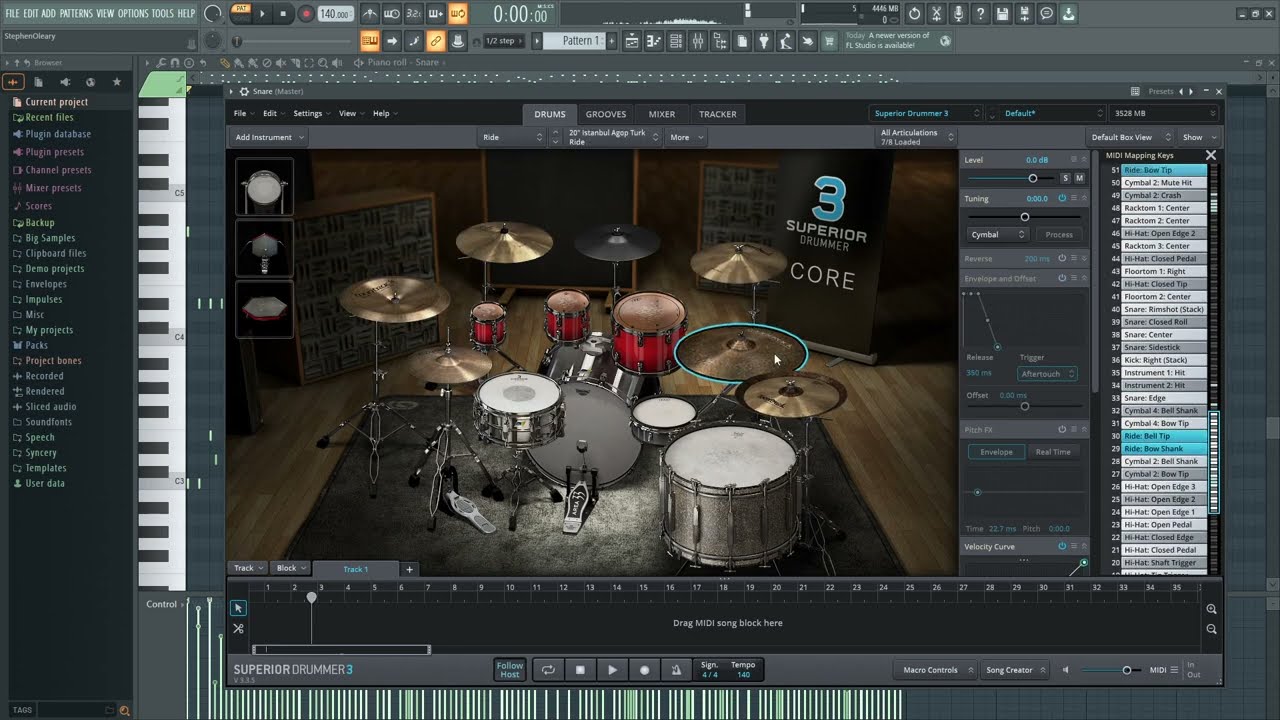Open the FL Studio help question-mark icon
The width and height of the screenshot is (1280, 720).
click(981, 14)
